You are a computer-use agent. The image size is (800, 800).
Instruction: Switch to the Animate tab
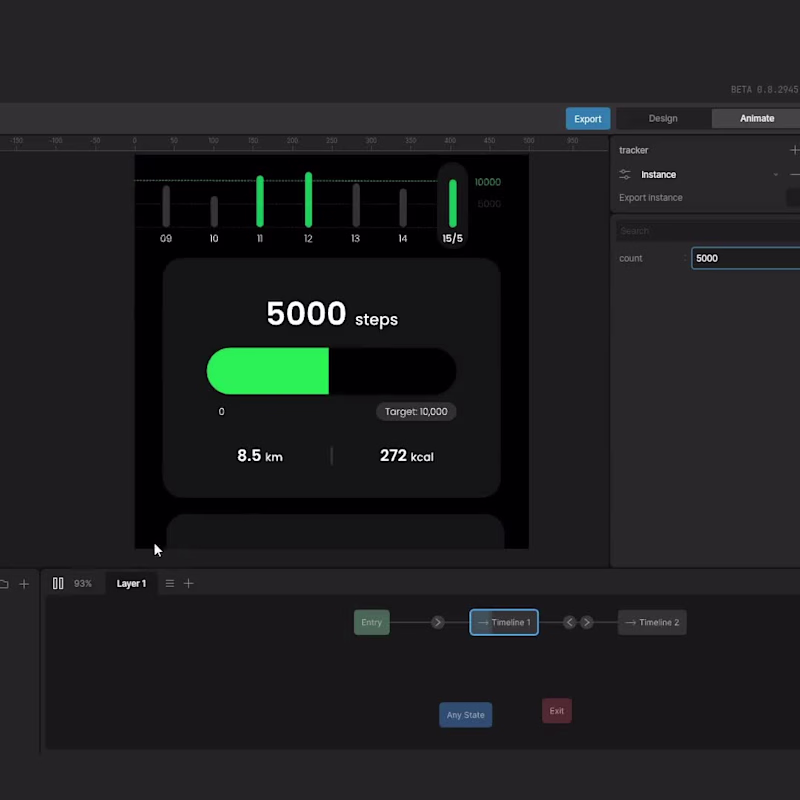(757, 118)
